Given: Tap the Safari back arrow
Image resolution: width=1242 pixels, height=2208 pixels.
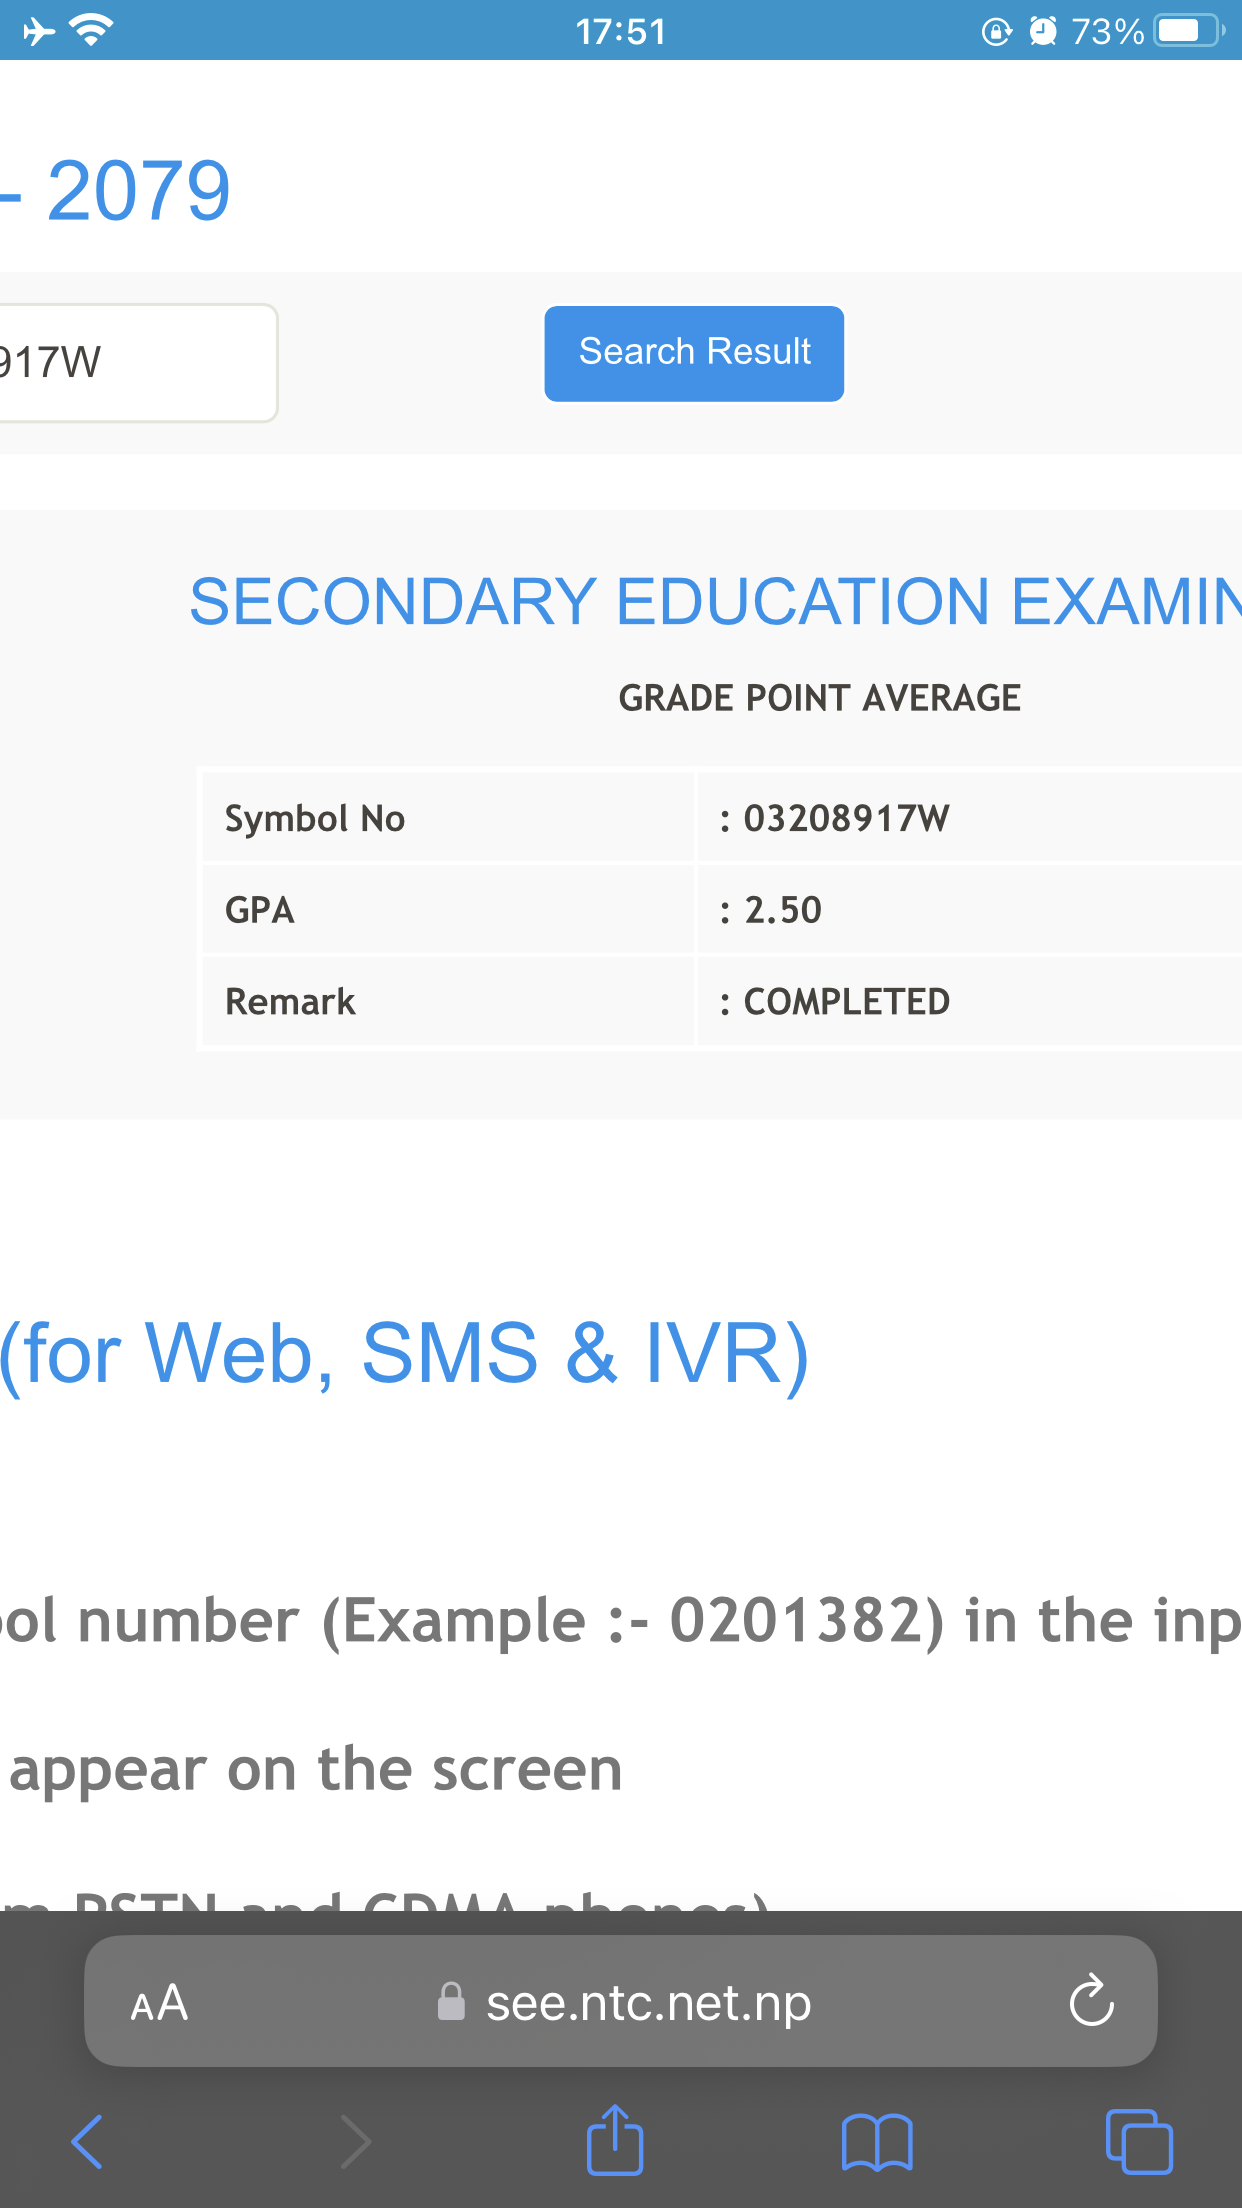Looking at the screenshot, I should click(87, 2141).
